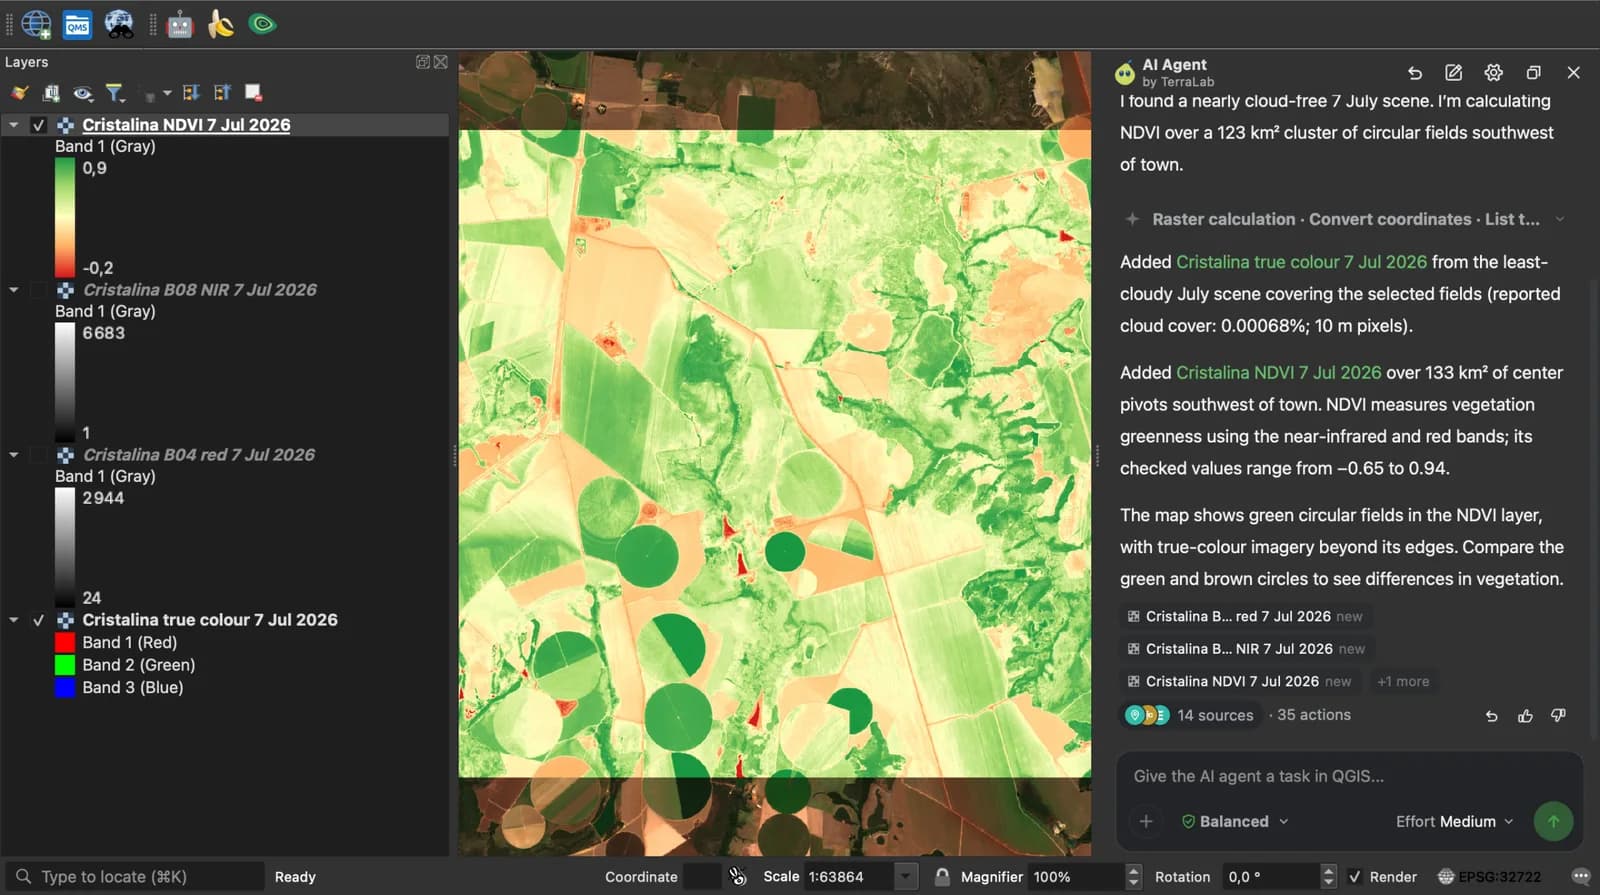The height and width of the screenshot is (895, 1600).
Task: Open the Effort Medium dropdown
Action: point(1455,822)
